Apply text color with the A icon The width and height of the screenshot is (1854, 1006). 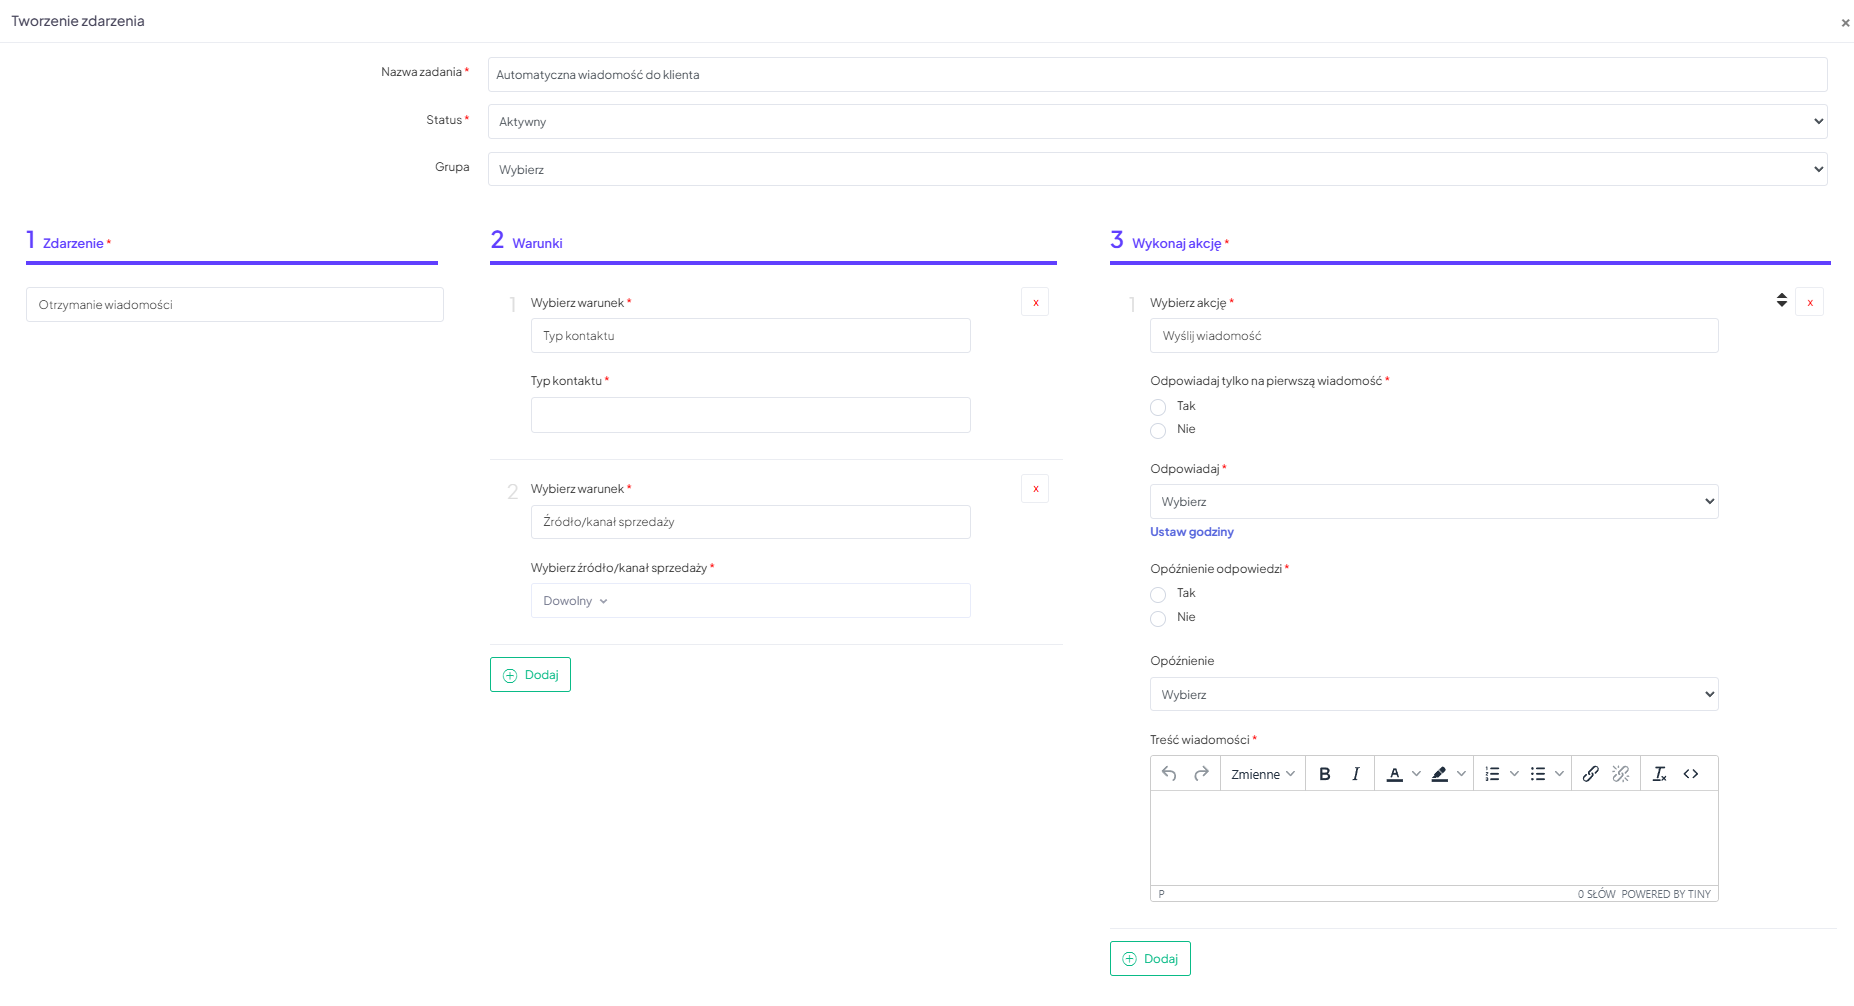click(1394, 774)
